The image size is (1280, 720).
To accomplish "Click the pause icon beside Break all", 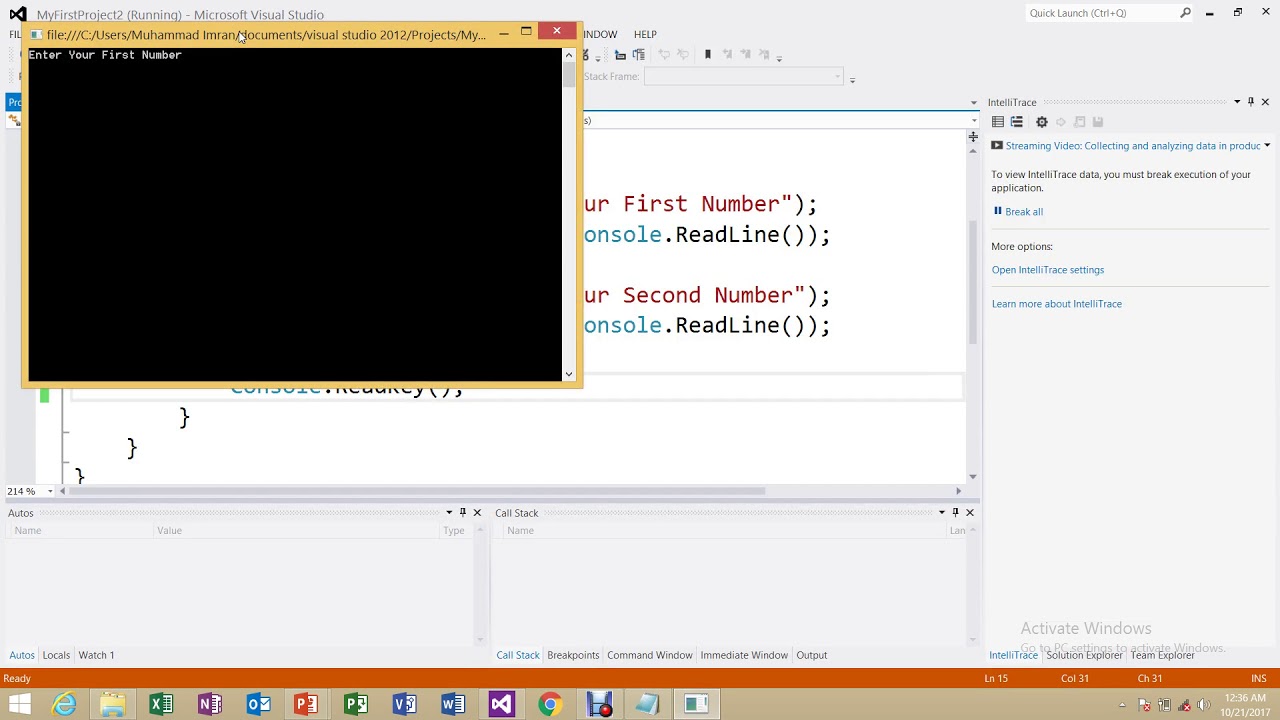I will tap(997, 211).
